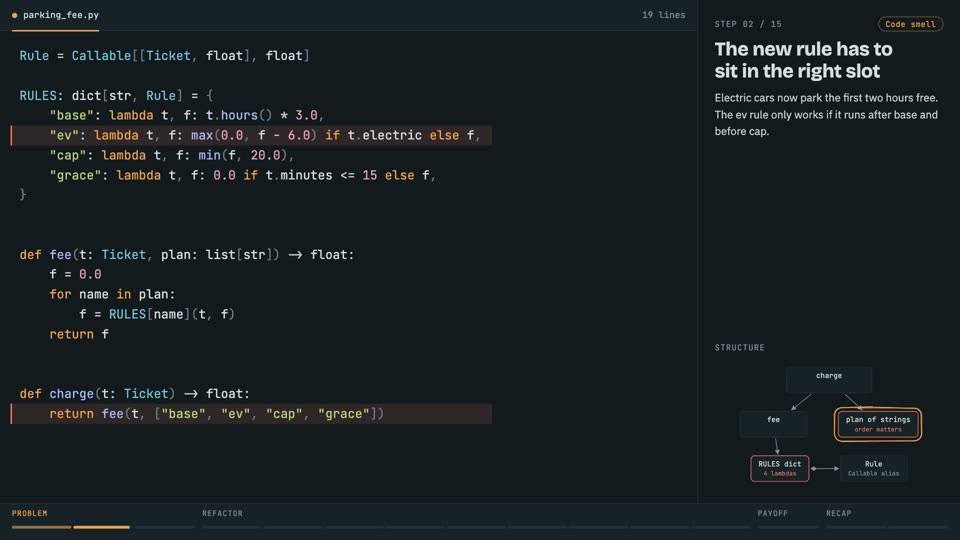Click the "Rule = Callable" type alias line
The width and height of the screenshot is (960, 540).
(165, 56)
